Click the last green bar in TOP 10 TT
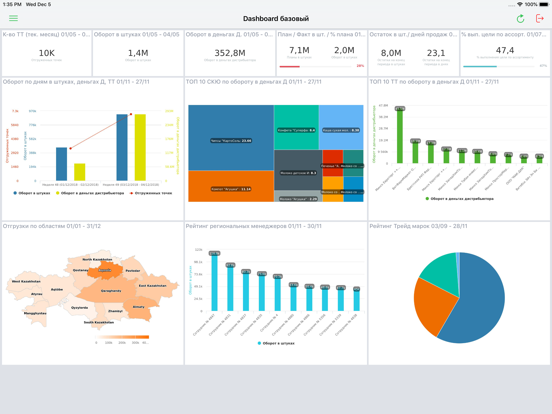The height and width of the screenshot is (414, 552). [539, 160]
